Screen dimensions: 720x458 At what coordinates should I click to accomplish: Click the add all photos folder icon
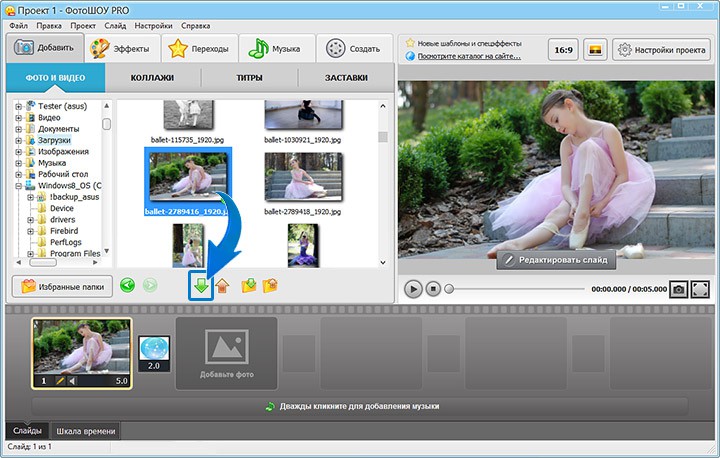coord(248,286)
